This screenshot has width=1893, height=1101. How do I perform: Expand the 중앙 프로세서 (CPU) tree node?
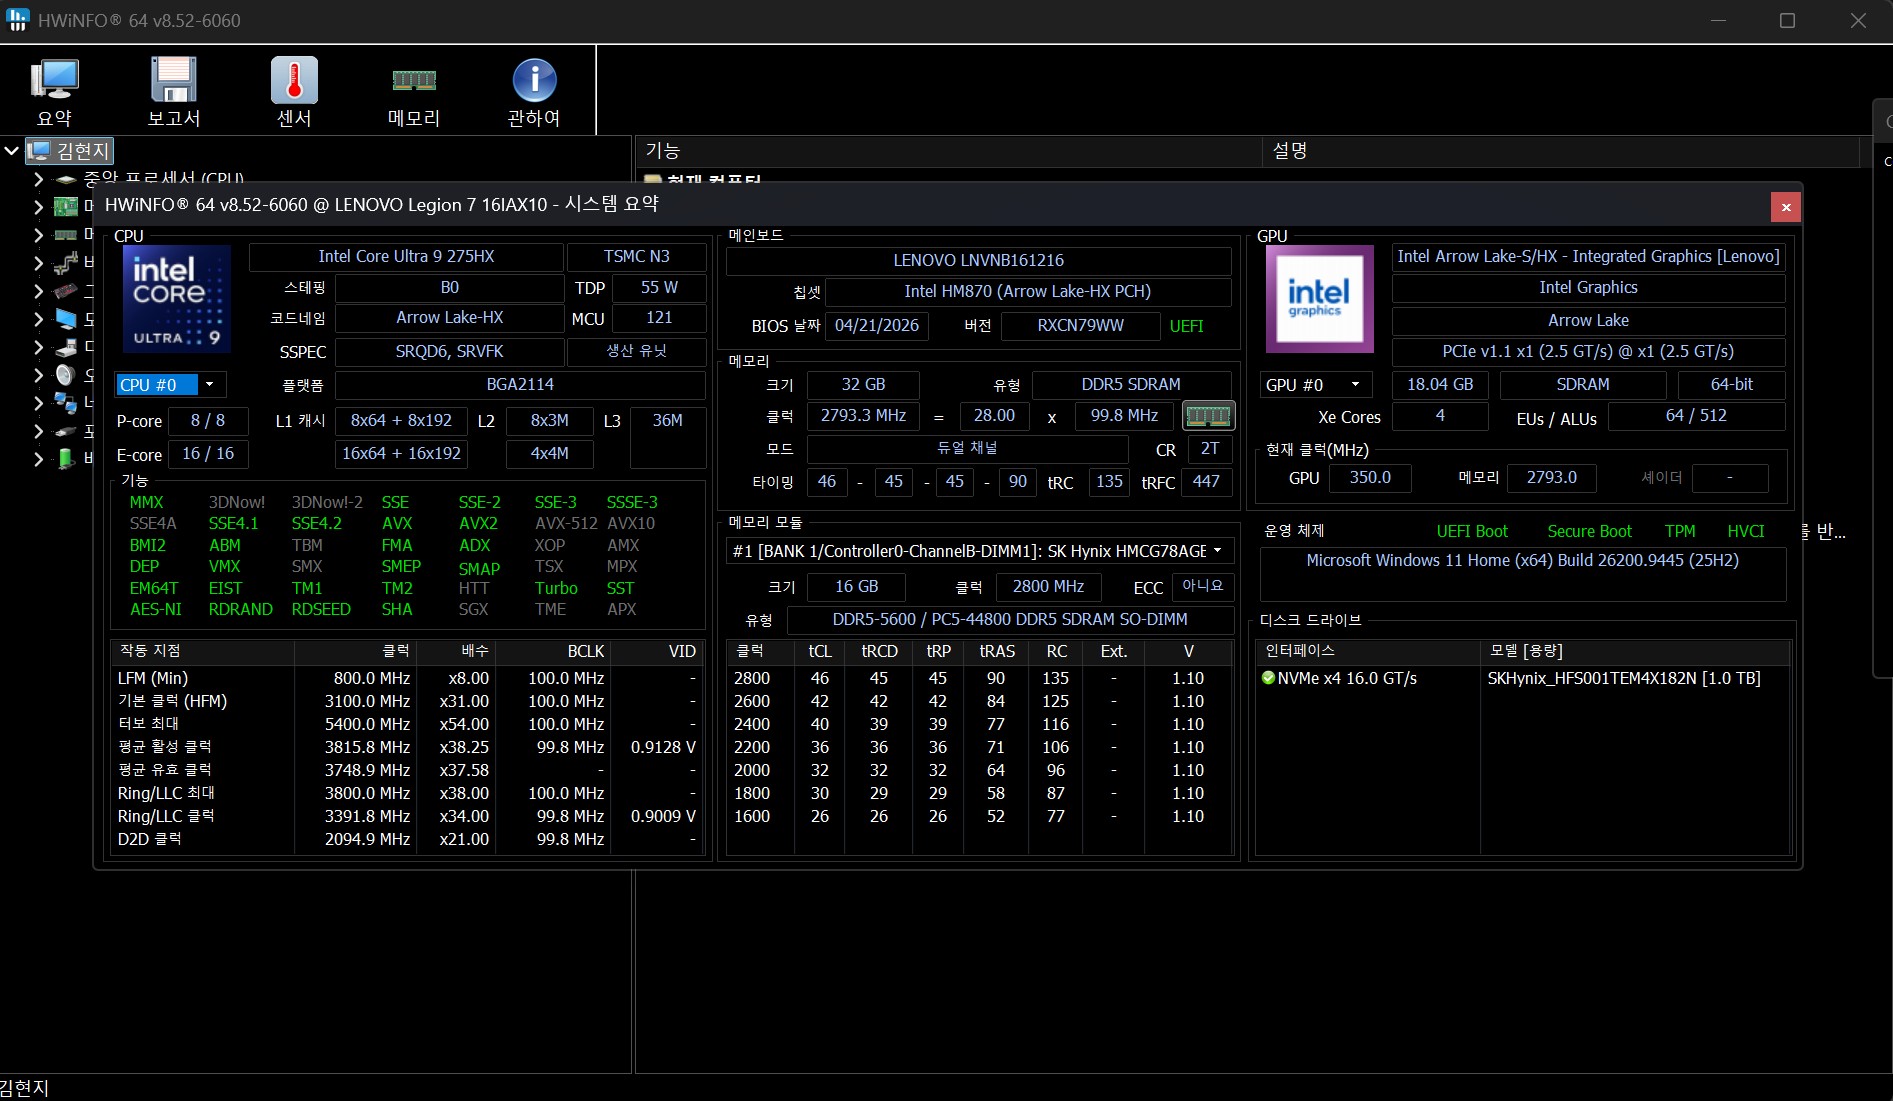38,179
